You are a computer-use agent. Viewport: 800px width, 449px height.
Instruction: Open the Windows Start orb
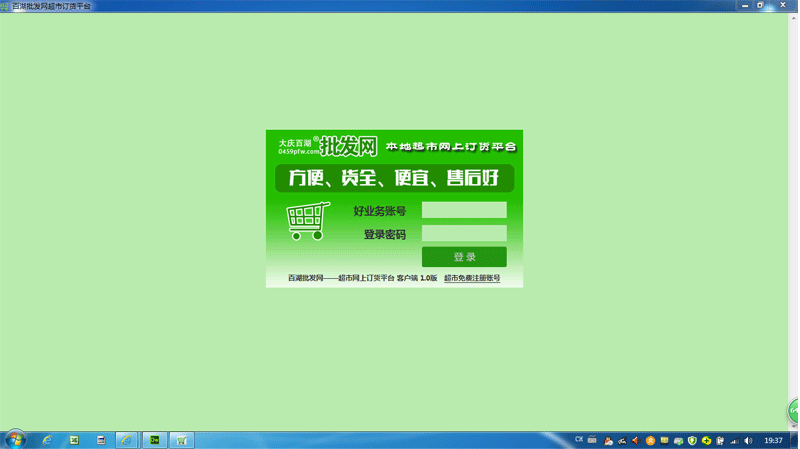[15, 440]
